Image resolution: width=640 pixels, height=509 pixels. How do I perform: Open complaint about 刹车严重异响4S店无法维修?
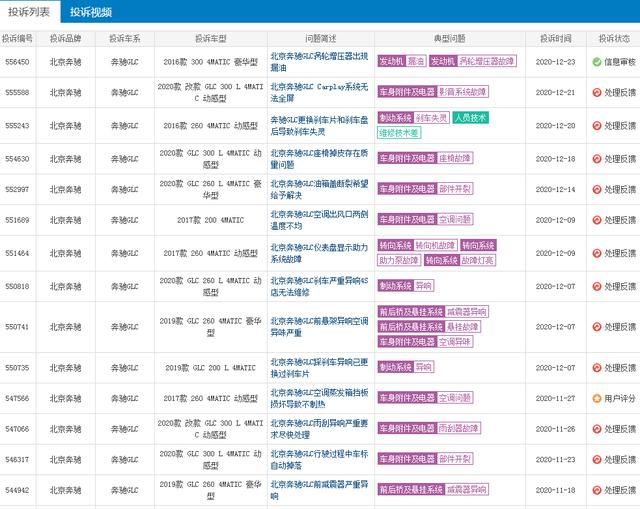[319, 287]
